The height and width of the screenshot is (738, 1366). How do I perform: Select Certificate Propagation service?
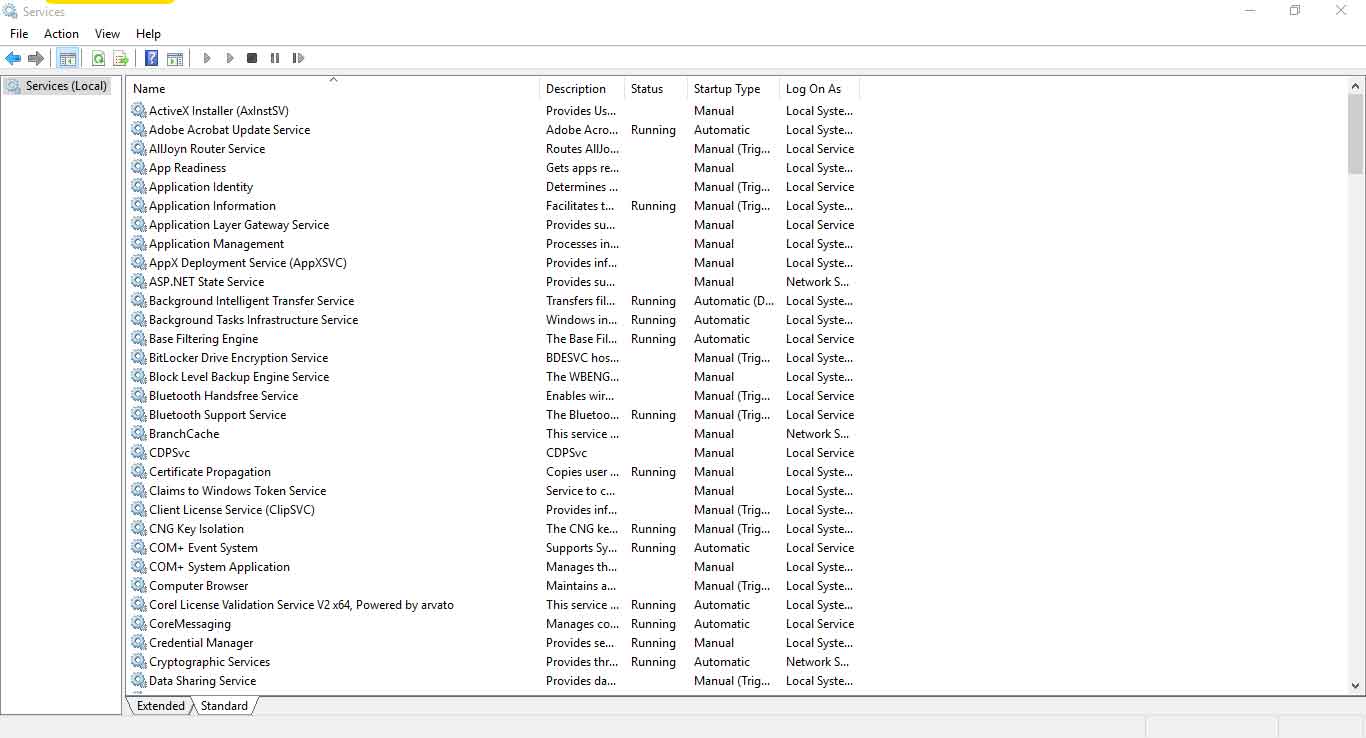(210, 472)
